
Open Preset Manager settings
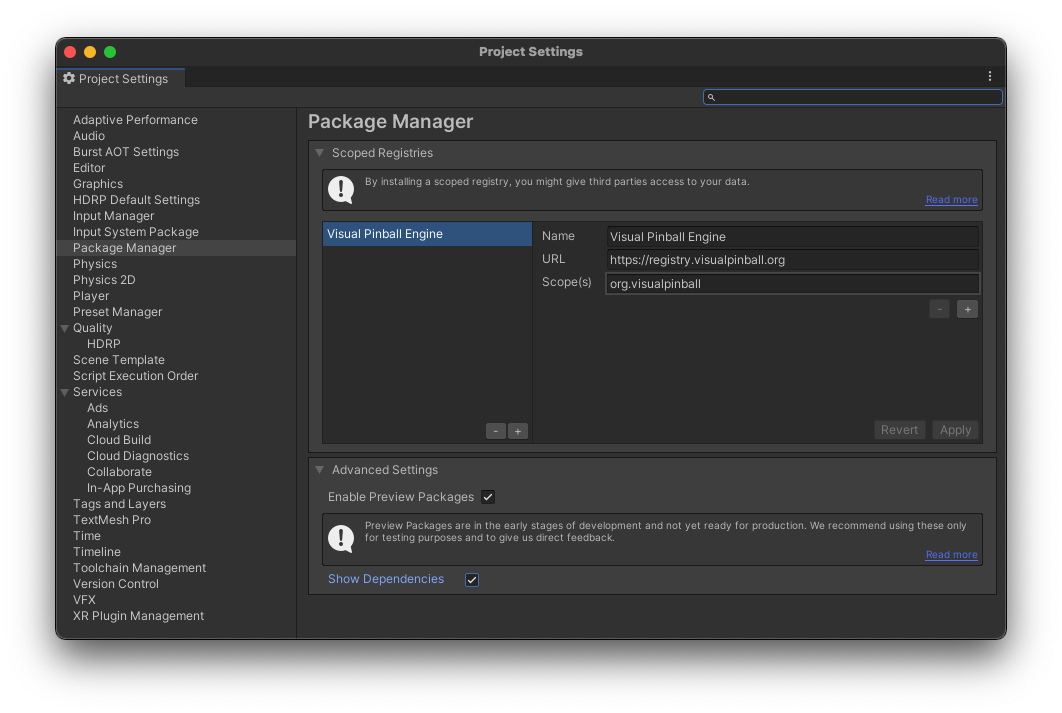tap(117, 312)
